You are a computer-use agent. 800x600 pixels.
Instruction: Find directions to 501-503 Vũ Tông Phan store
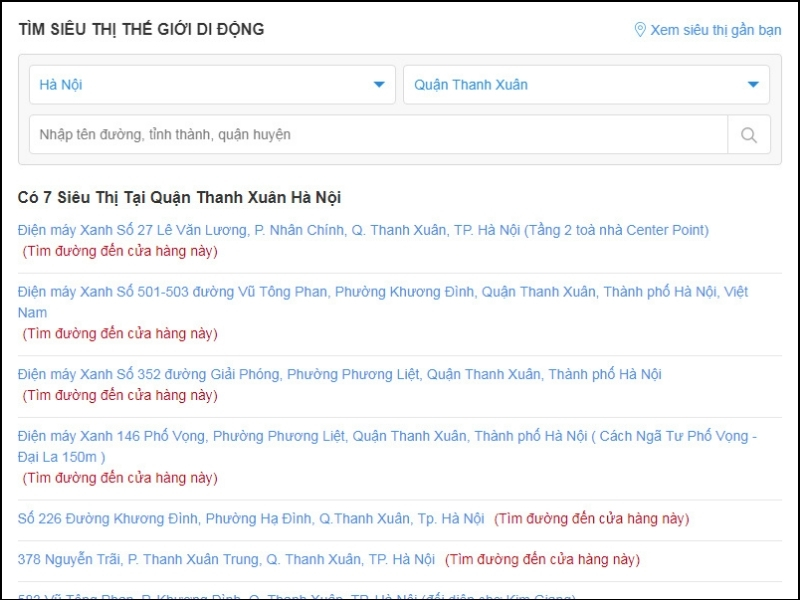[120, 333]
